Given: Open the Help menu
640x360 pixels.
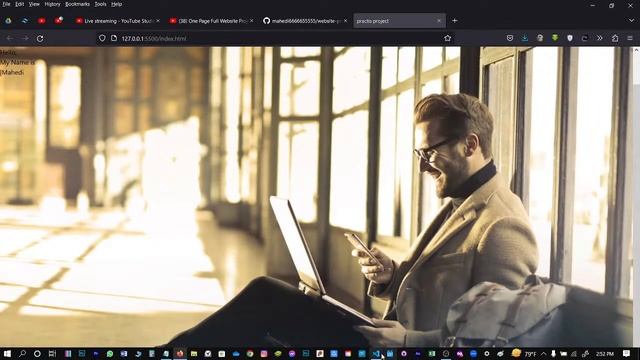Looking at the screenshot, I should [x=116, y=4].
